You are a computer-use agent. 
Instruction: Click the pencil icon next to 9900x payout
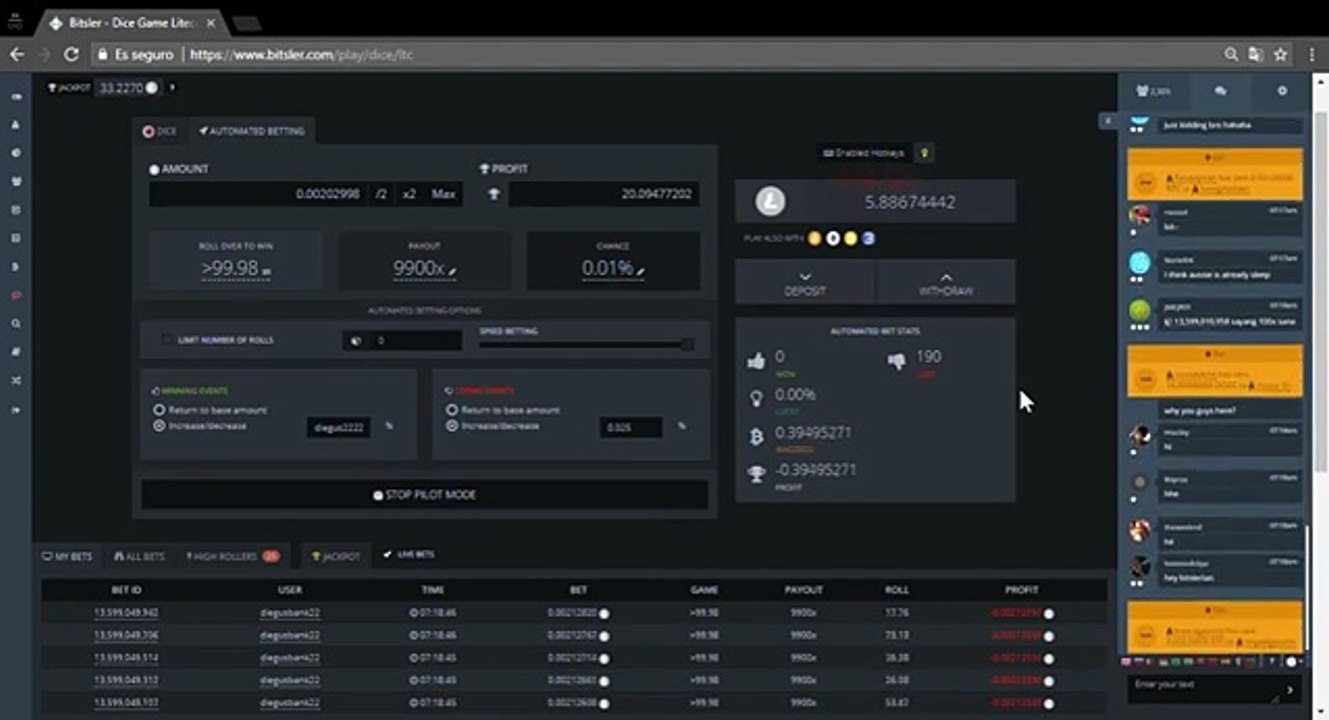pyautogui.click(x=452, y=270)
